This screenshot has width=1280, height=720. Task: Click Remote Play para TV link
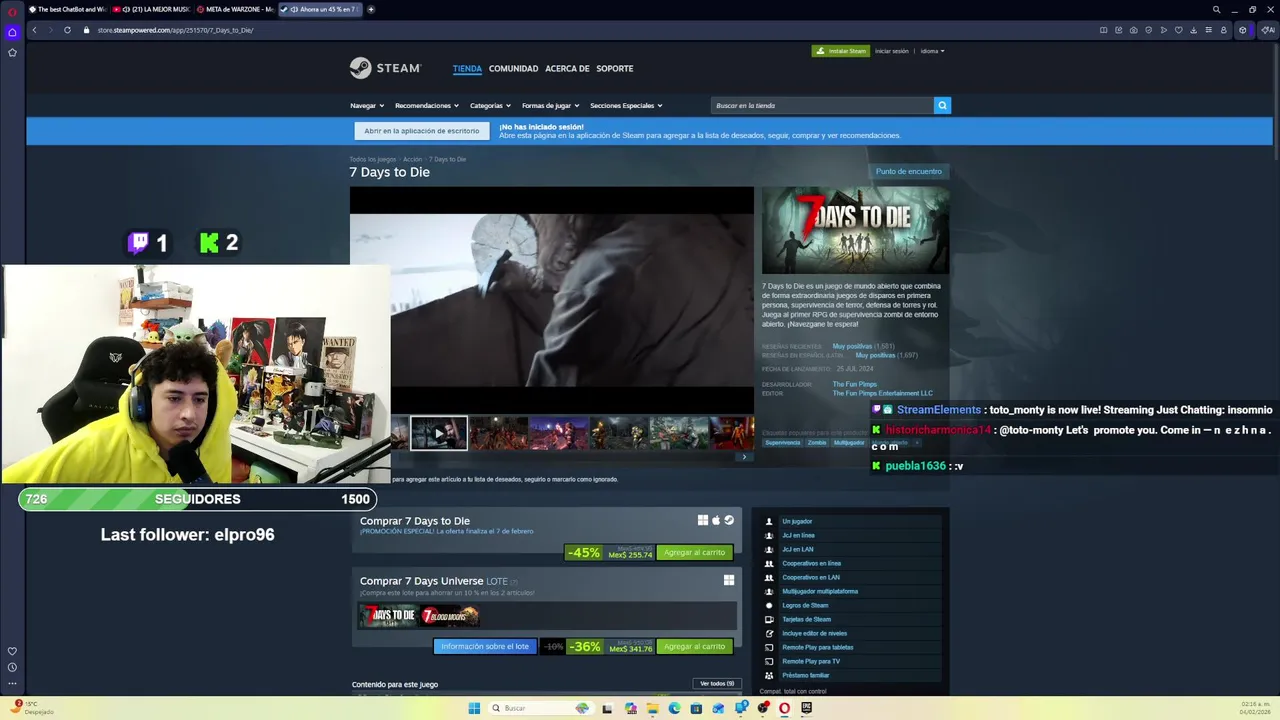811,661
